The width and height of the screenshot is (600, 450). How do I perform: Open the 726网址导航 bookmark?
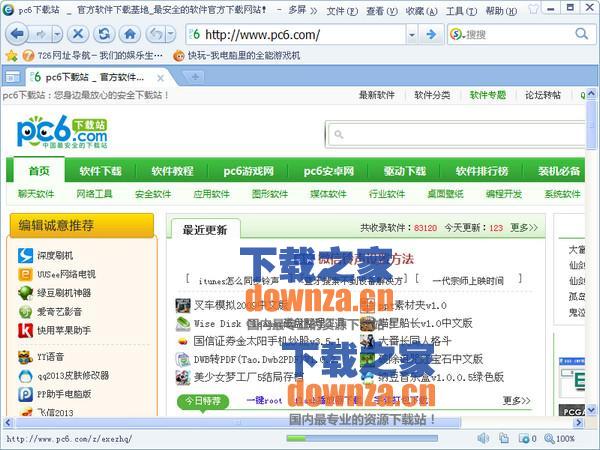click(x=93, y=56)
